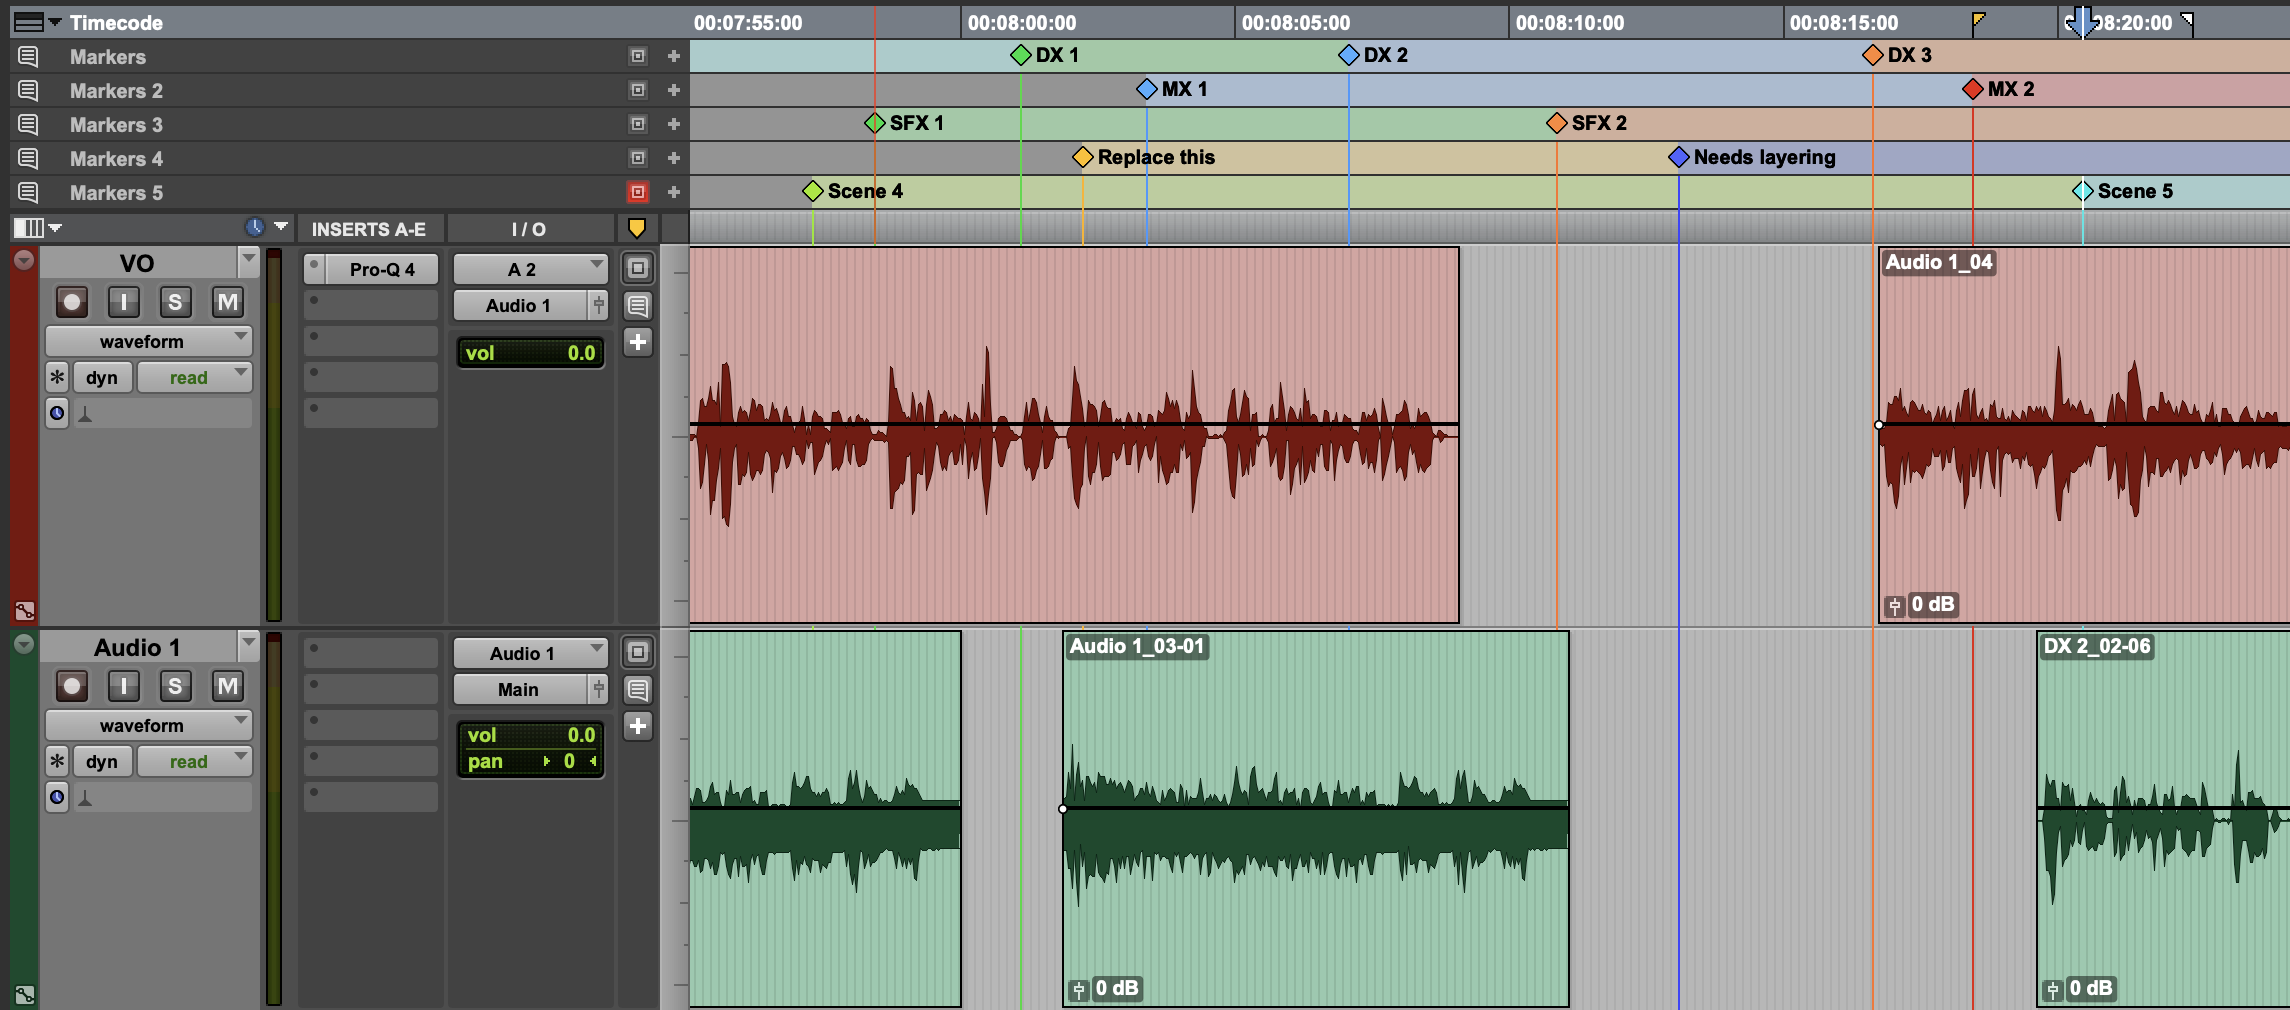Click VO track timebase clock button
The height and width of the screenshot is (1010, 2290).
[57, 413]
